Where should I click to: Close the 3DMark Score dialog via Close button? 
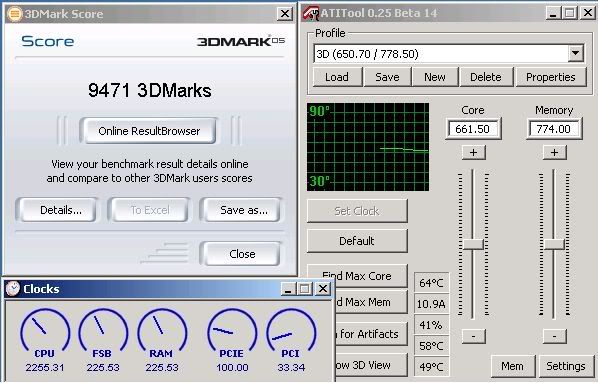[x=242, y=254]
